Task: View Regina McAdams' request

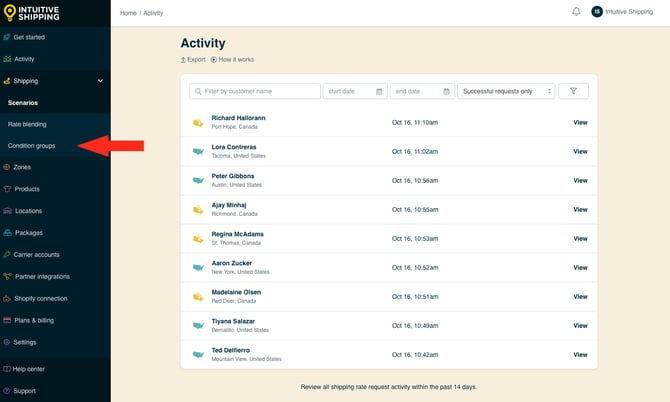Action: point(580,239)
